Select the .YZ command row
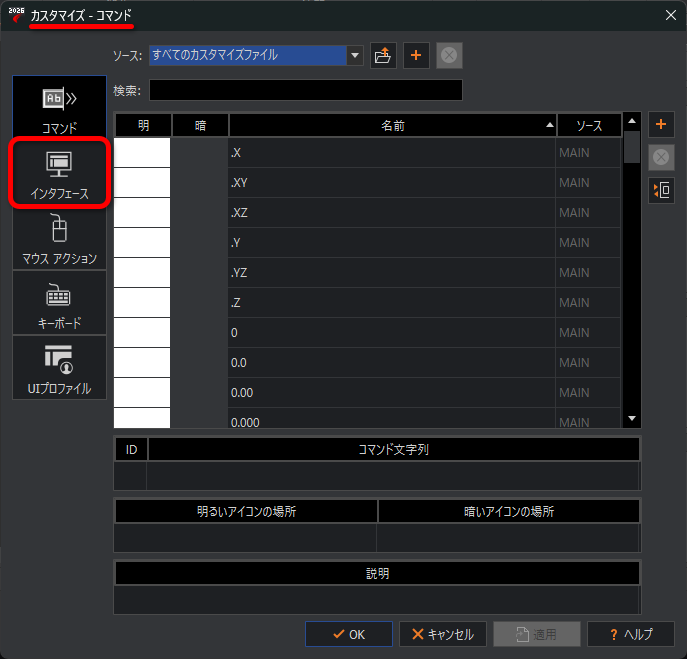Screen dimensions: 687x659 [390, 272]
